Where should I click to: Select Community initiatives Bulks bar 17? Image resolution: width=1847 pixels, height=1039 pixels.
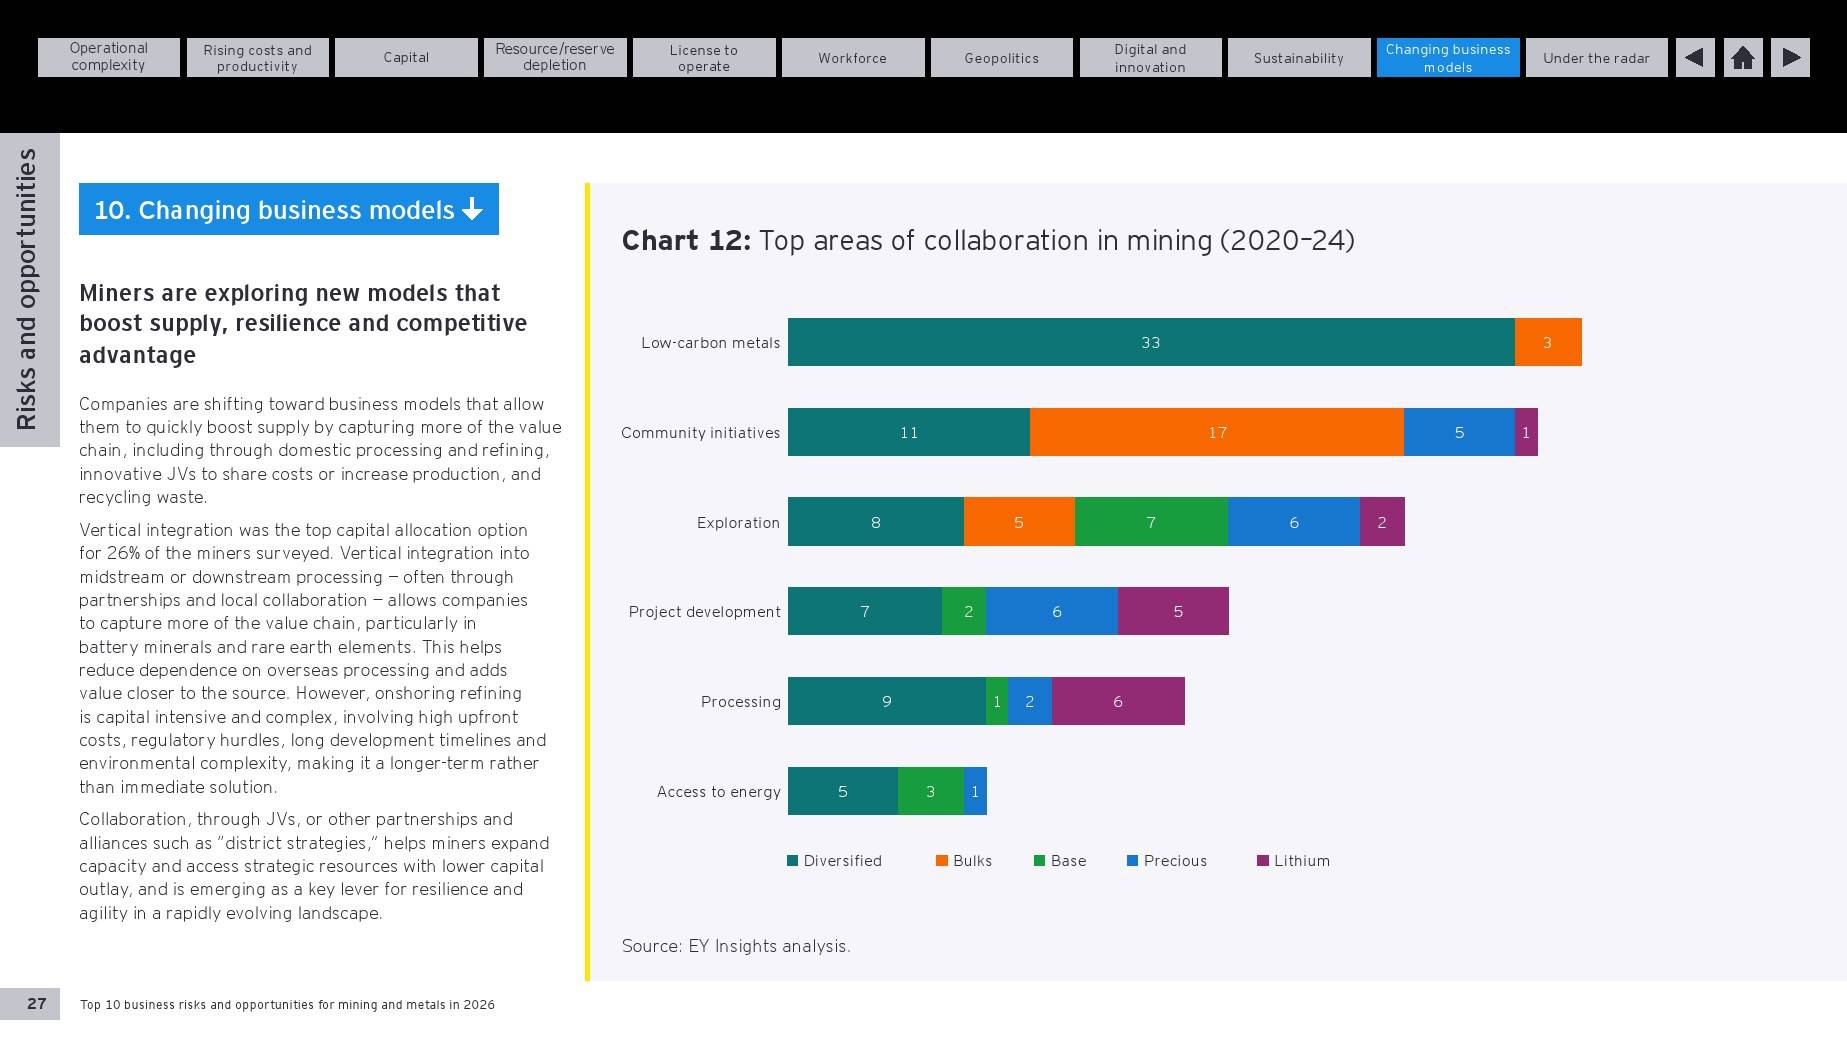[x=1217, y=432]
